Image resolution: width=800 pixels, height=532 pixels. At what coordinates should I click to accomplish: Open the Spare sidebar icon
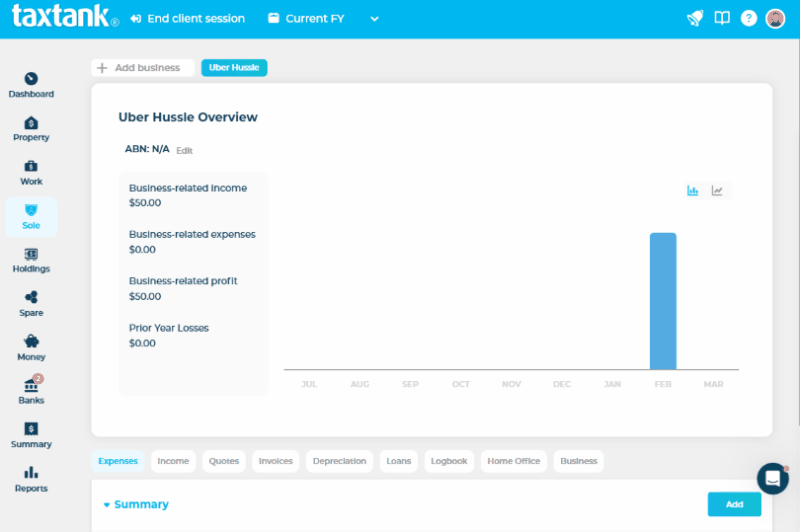coord(31,297)
